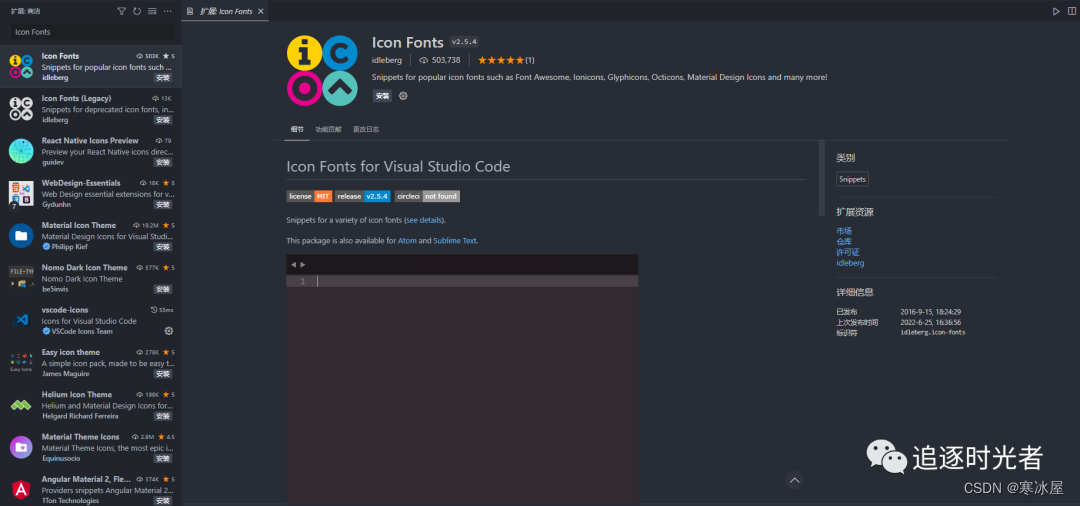Clear extensions search results icon
1080x506 pixels.
[152, 11]
